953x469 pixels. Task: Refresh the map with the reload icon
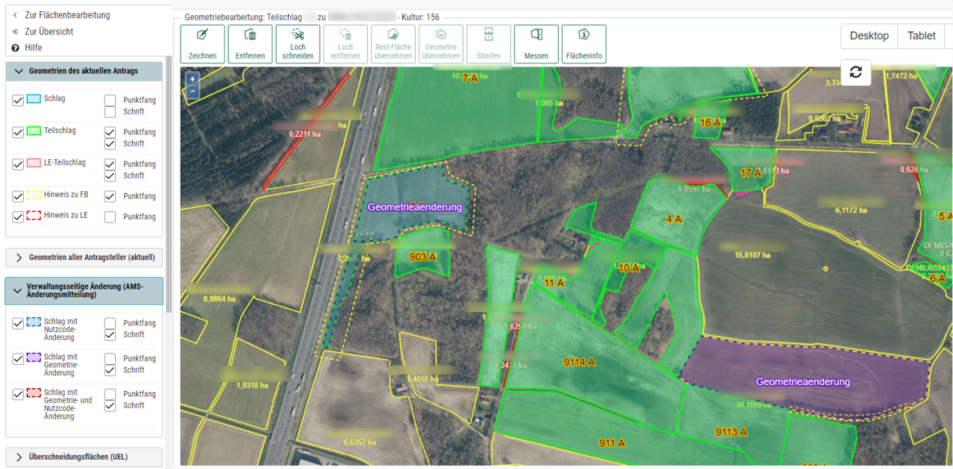point(855,72)
